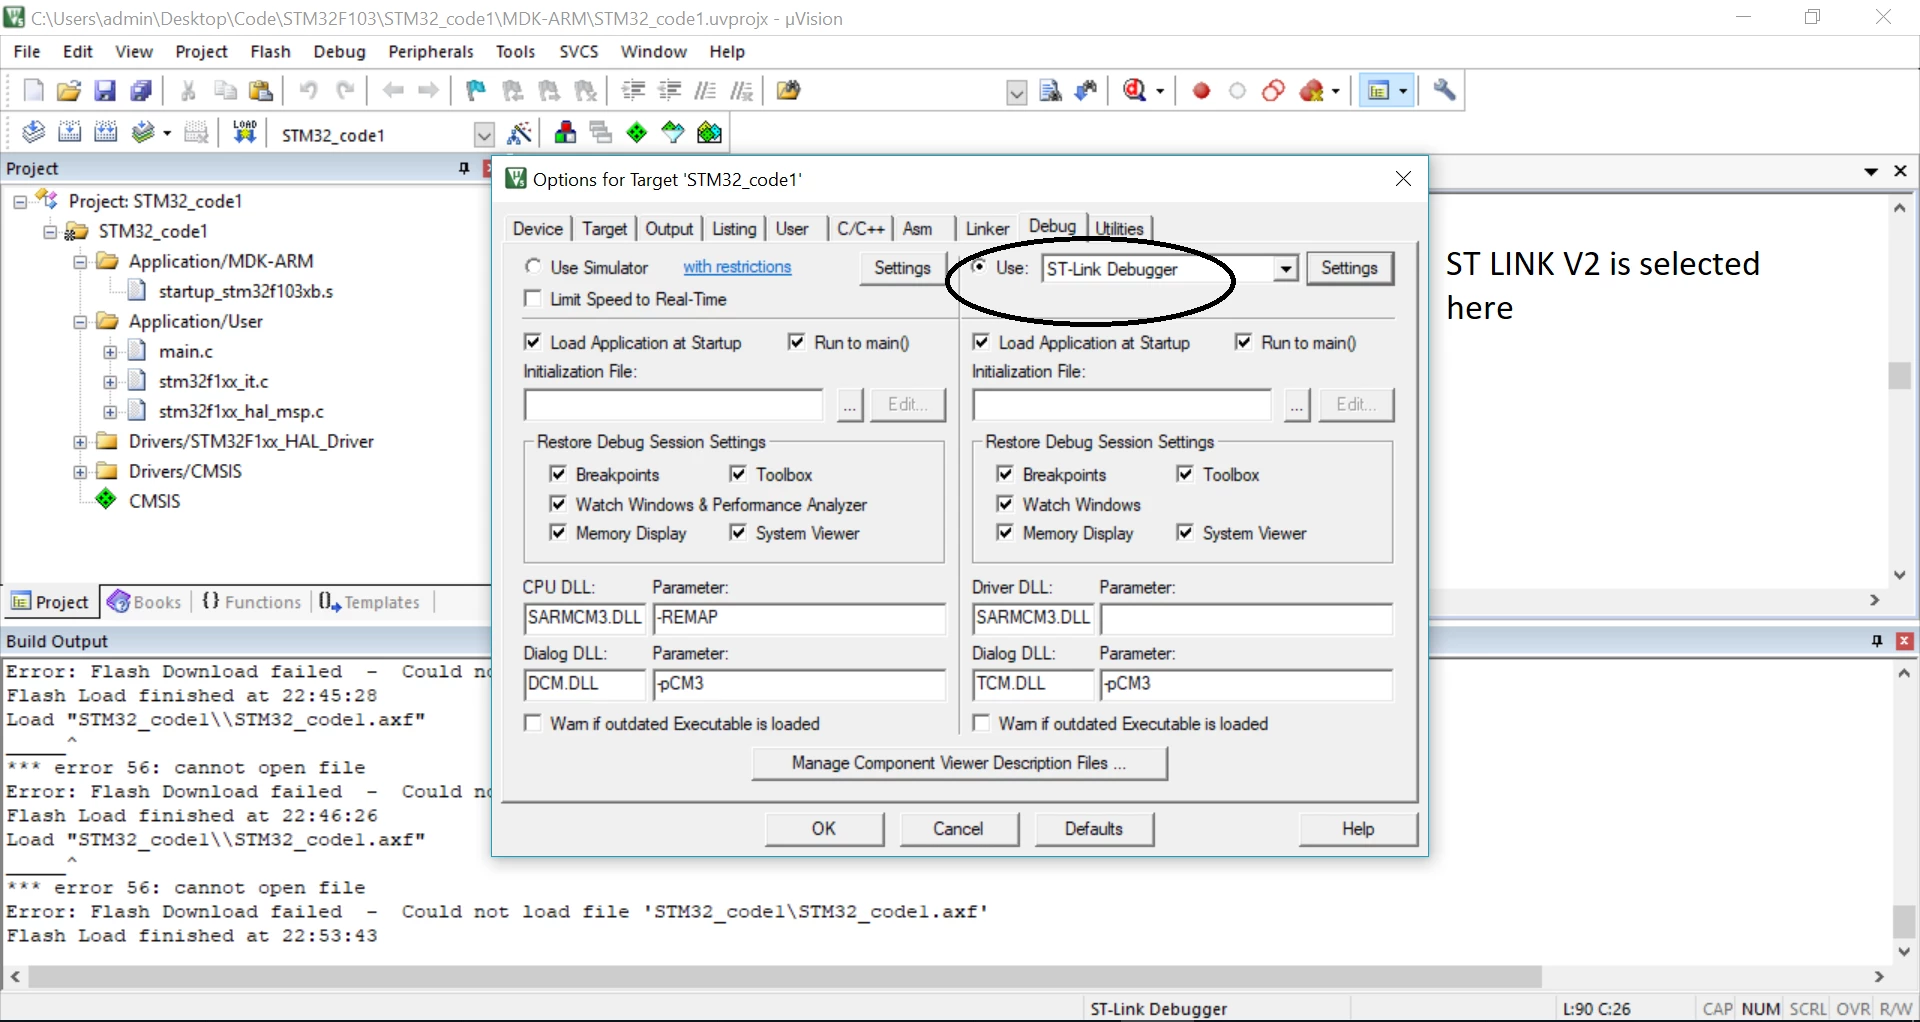Switch to the Utilities tab
Image resolution: width=1920 pixels, height=1022 pixels.
(x=1119, y=228)
